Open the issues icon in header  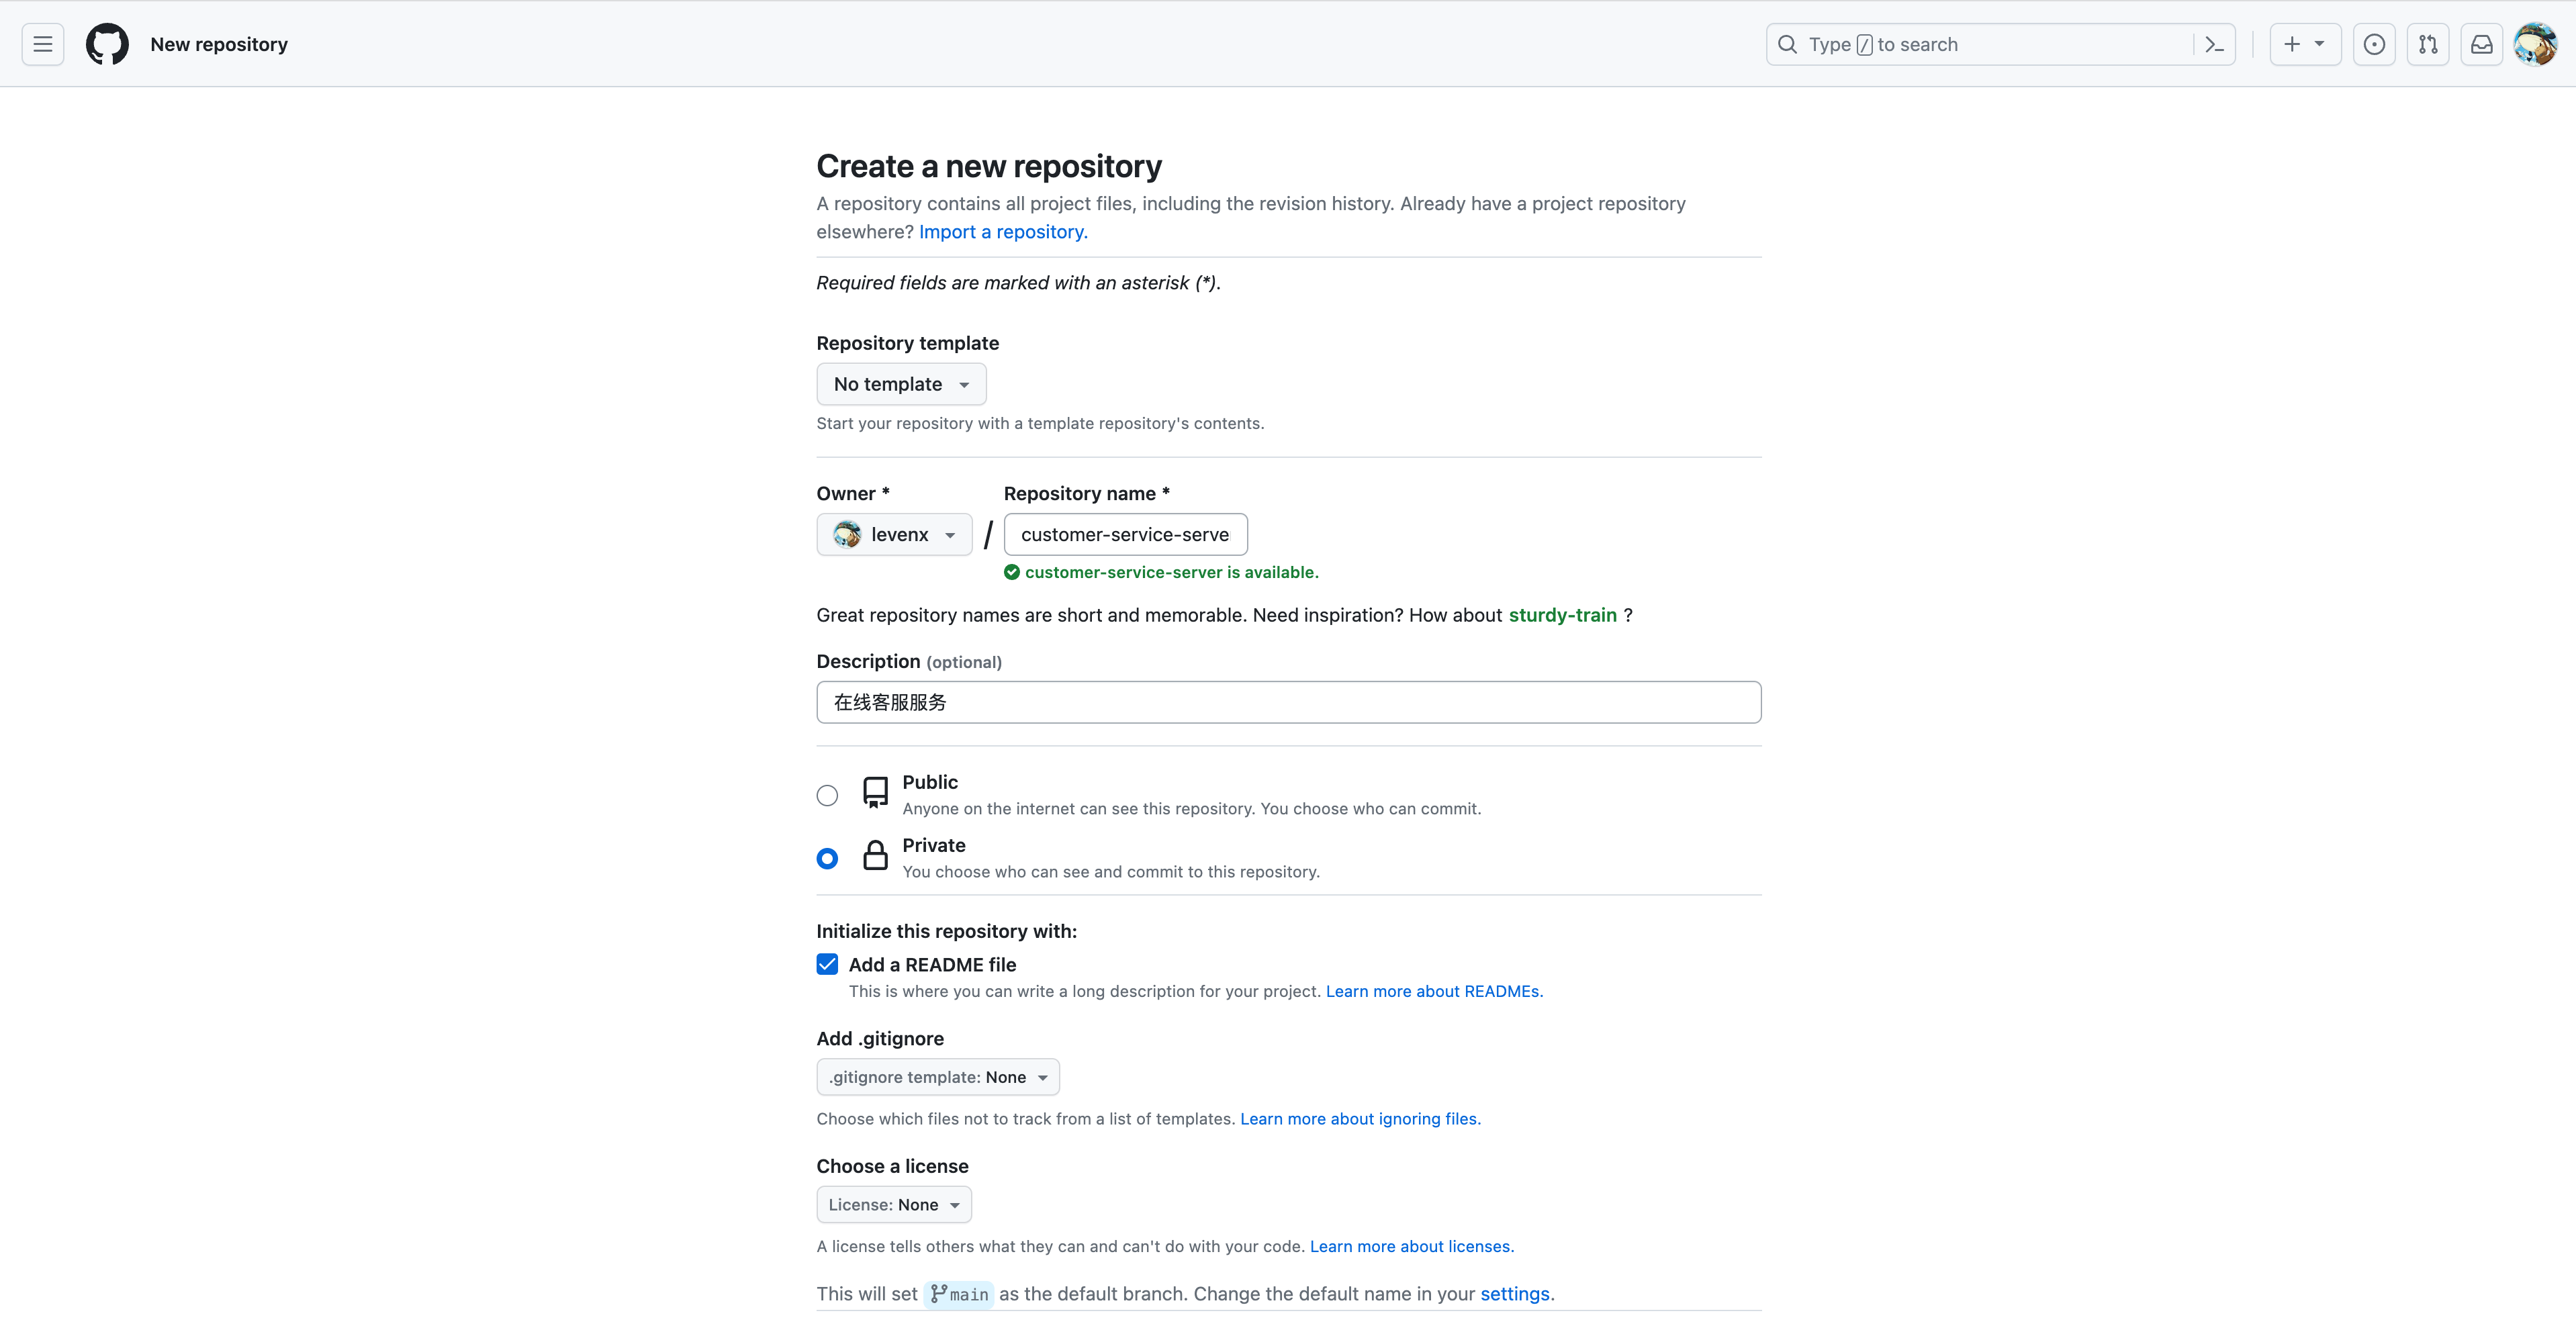coord(2374,44)
